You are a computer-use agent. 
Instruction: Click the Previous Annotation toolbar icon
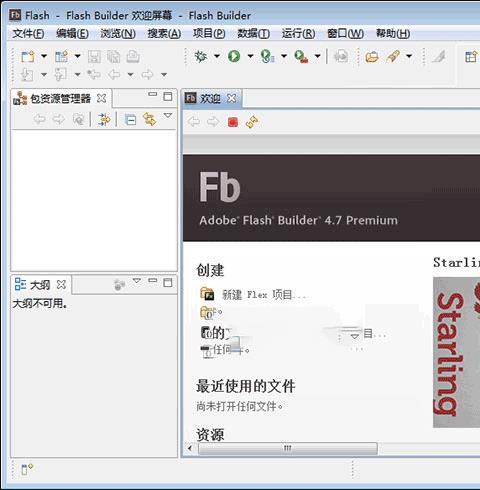point(60,75)
